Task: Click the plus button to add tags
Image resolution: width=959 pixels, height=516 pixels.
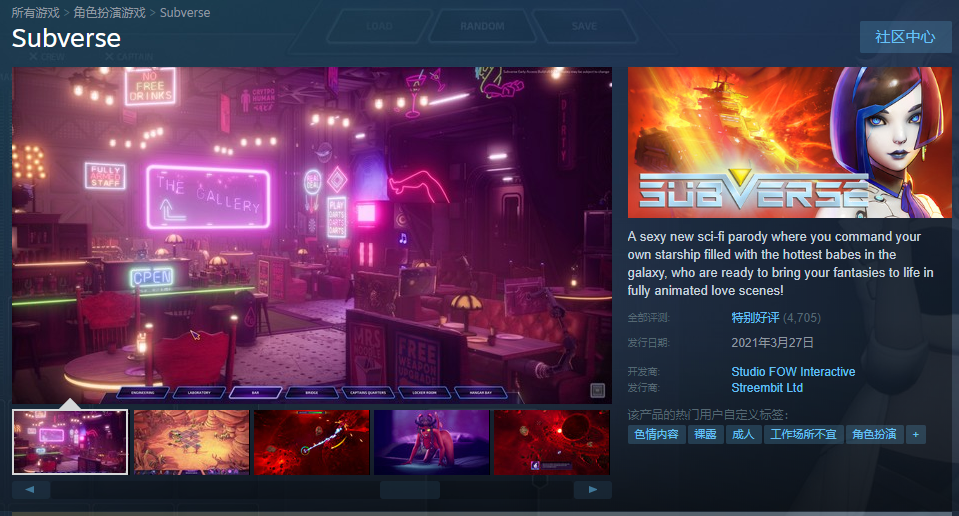Action: click(916, 434)
